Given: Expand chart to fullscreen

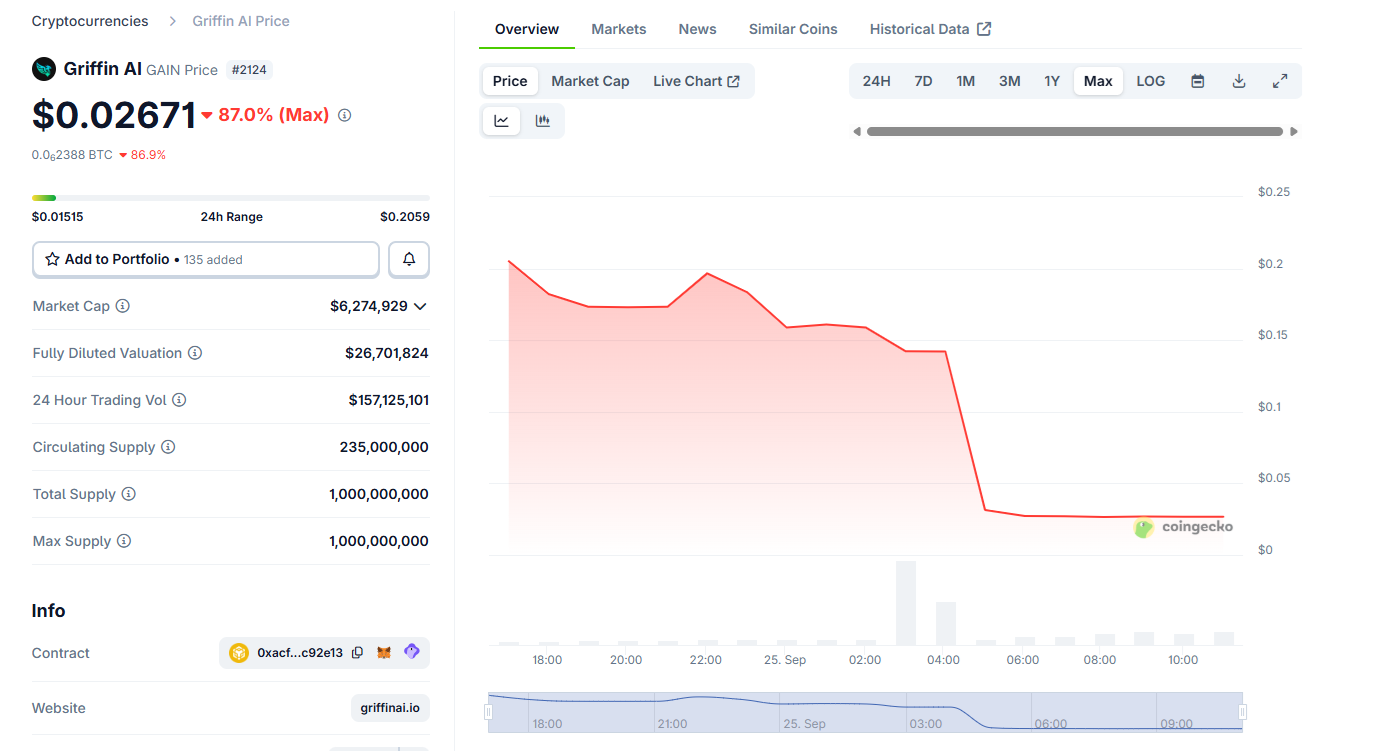Looking at the screenshot, I should coord(1280,81).
